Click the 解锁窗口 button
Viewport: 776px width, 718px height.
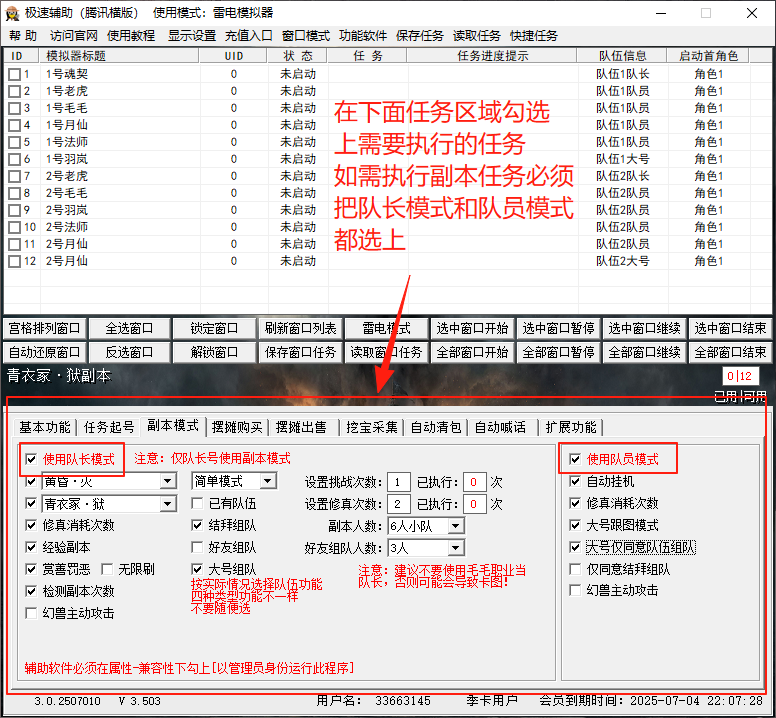pyautogui.click(x=214, y=352)
